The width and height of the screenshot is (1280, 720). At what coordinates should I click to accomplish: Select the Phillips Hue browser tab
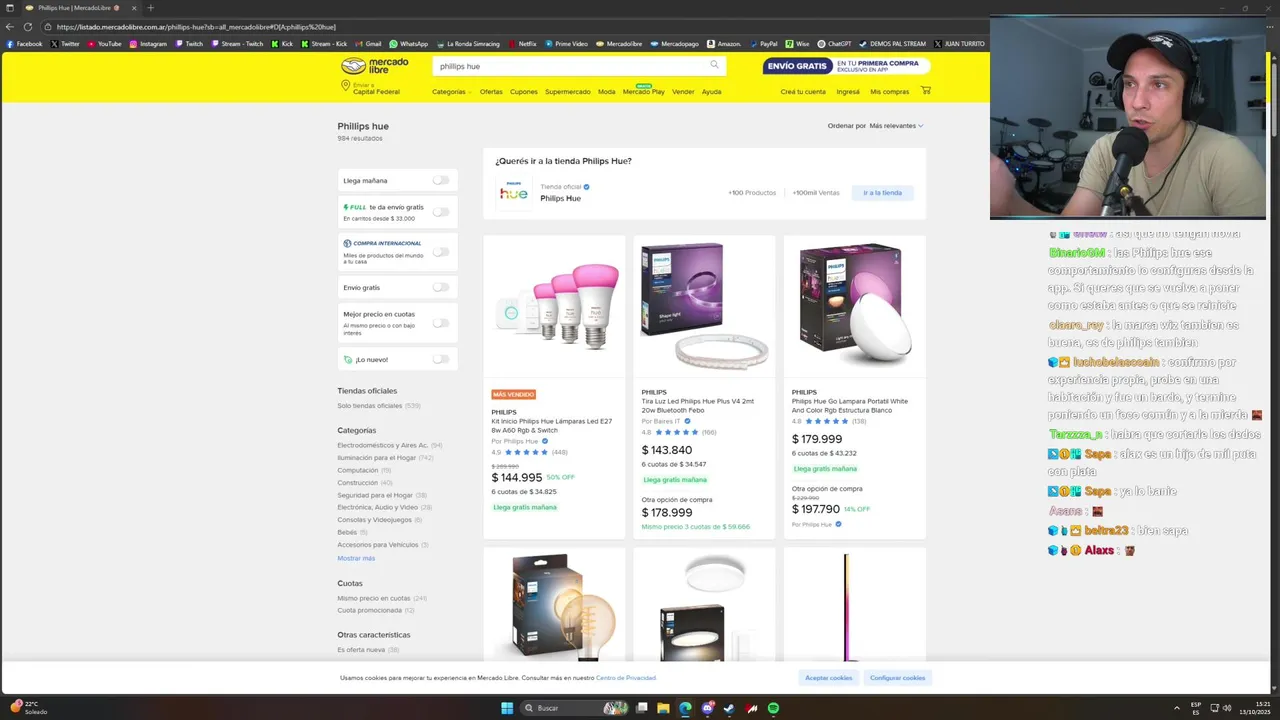80,8
